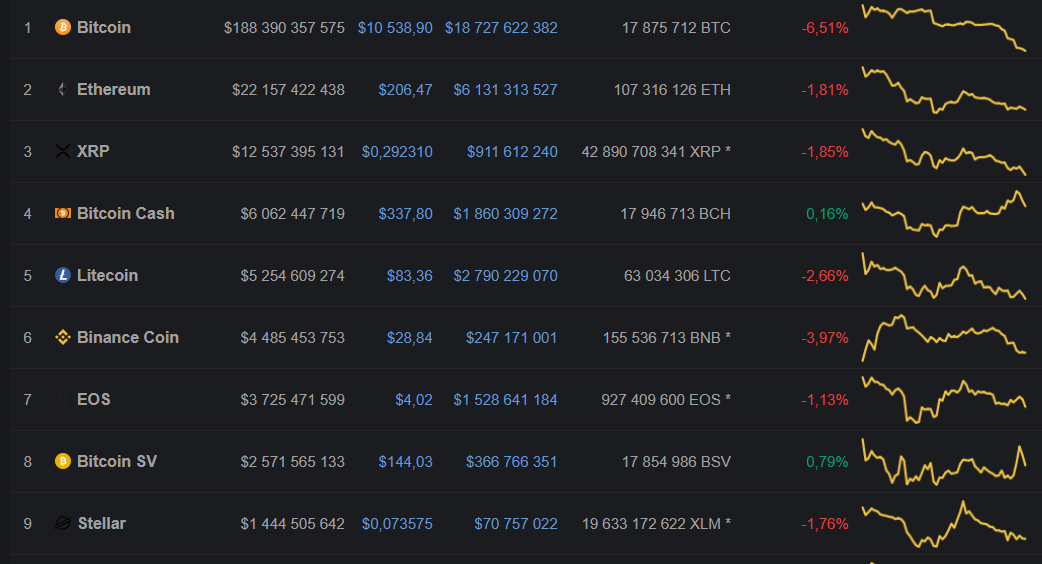Open Binance Coin volume $247 171 001
The image size is (1042, 564).
[511, 337]
